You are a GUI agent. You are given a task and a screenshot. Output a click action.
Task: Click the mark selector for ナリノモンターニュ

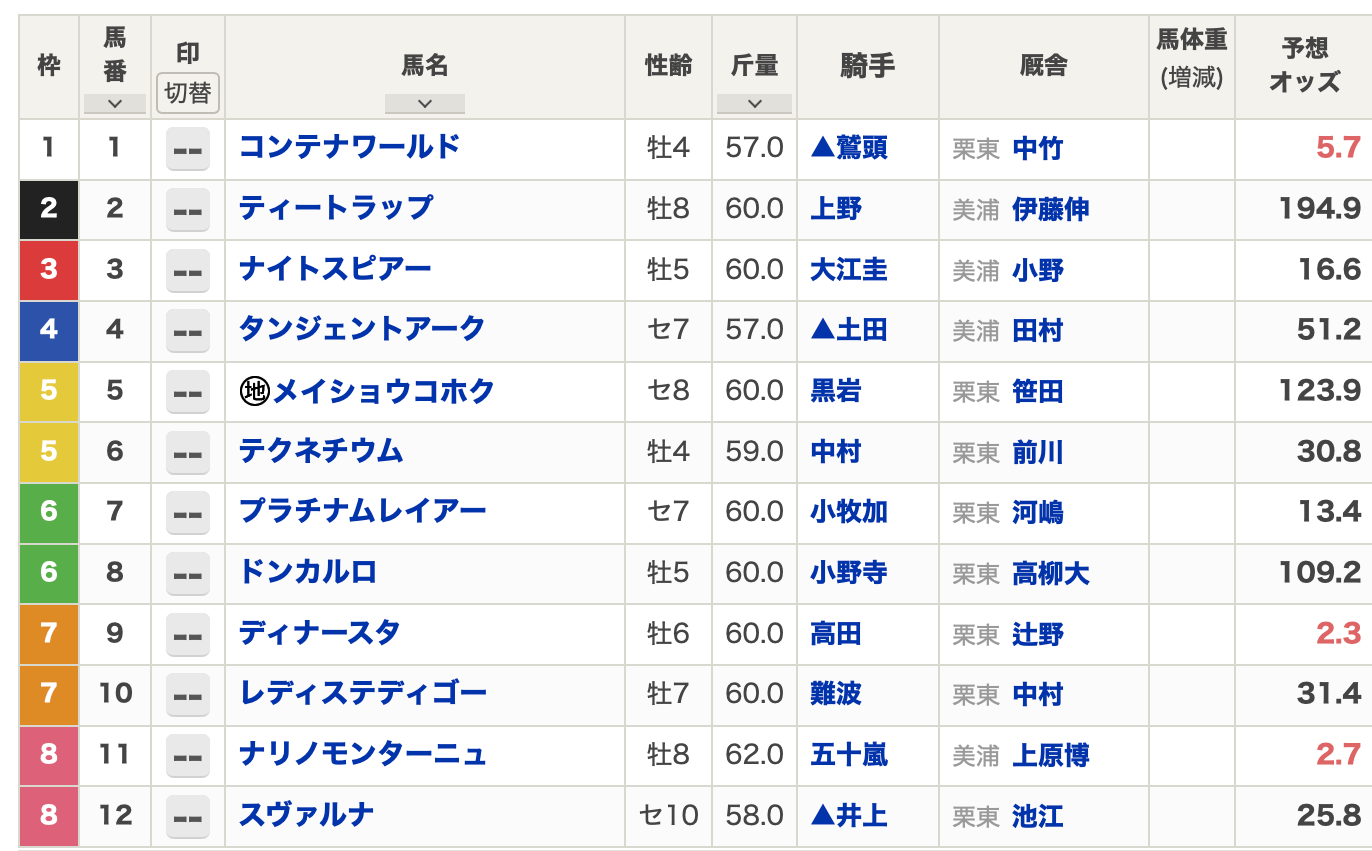(188, 755)
